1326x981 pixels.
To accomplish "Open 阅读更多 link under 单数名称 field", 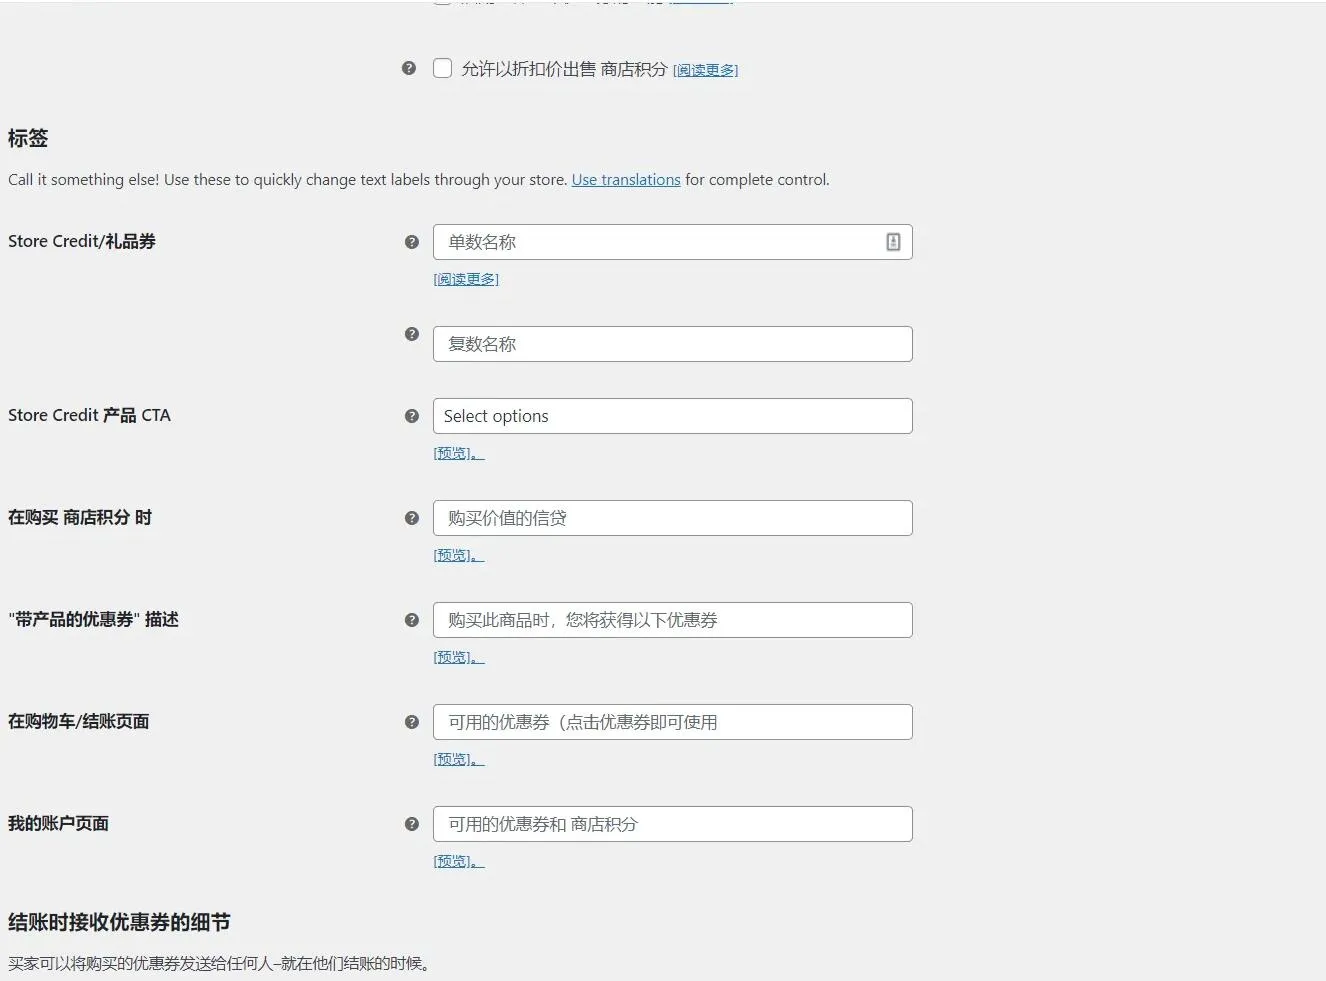I will click(466, 279).
